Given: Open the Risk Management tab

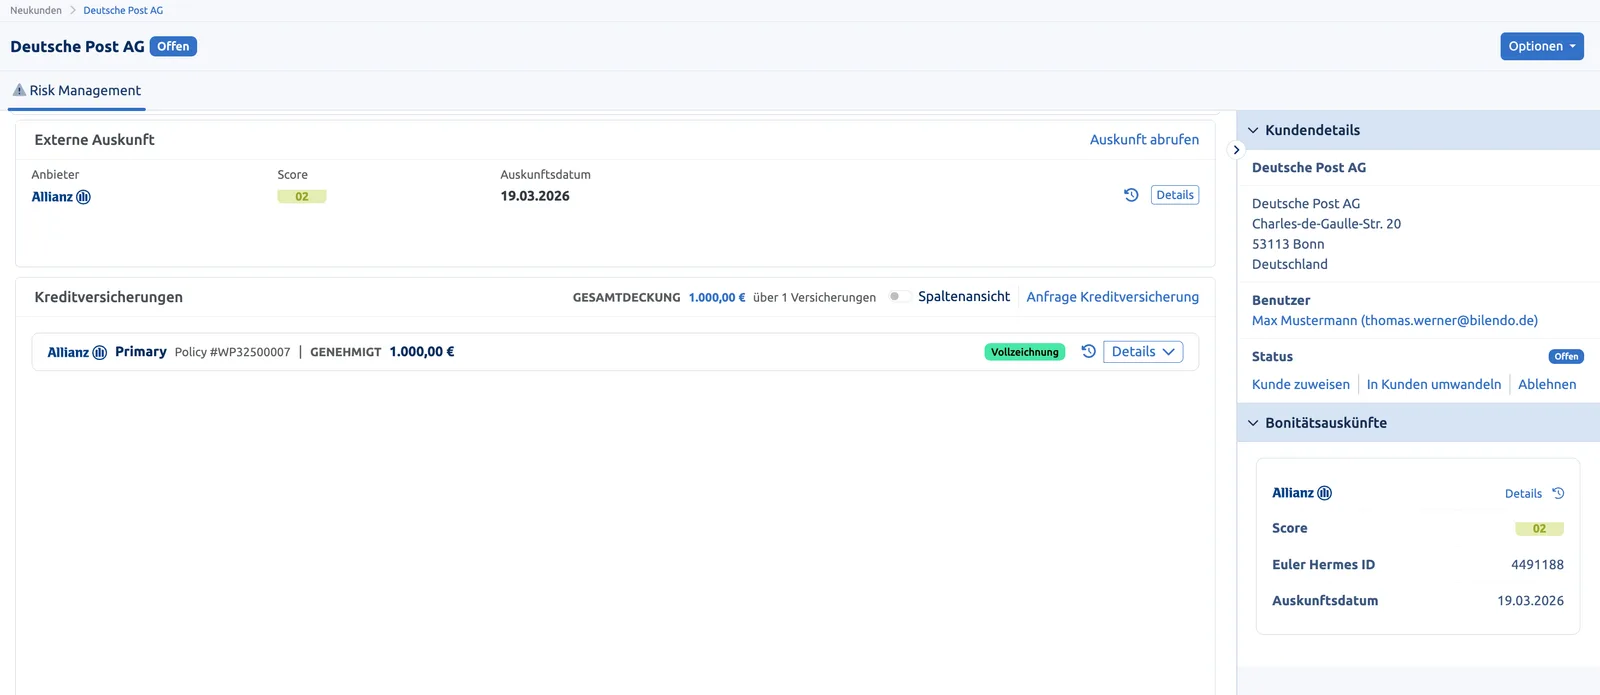Looking at the screenshot, I should tap(77, 90).
